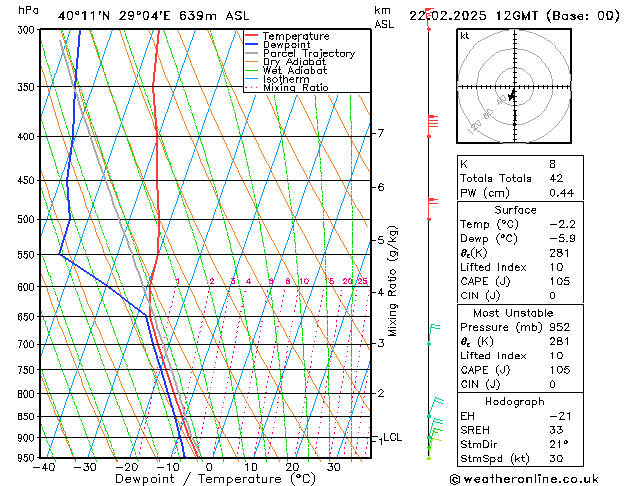Click the surface Temp value -2.2
629x486 pixels.
tap(562, 224)
